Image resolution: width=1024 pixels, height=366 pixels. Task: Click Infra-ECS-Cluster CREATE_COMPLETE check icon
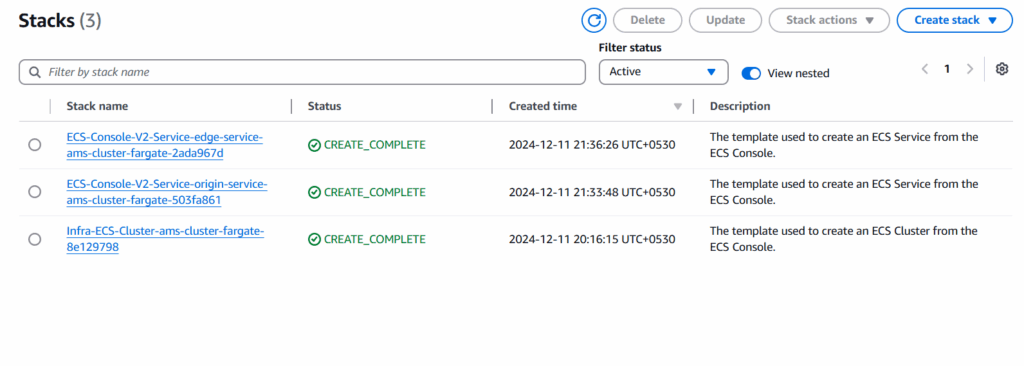point(314,239)
